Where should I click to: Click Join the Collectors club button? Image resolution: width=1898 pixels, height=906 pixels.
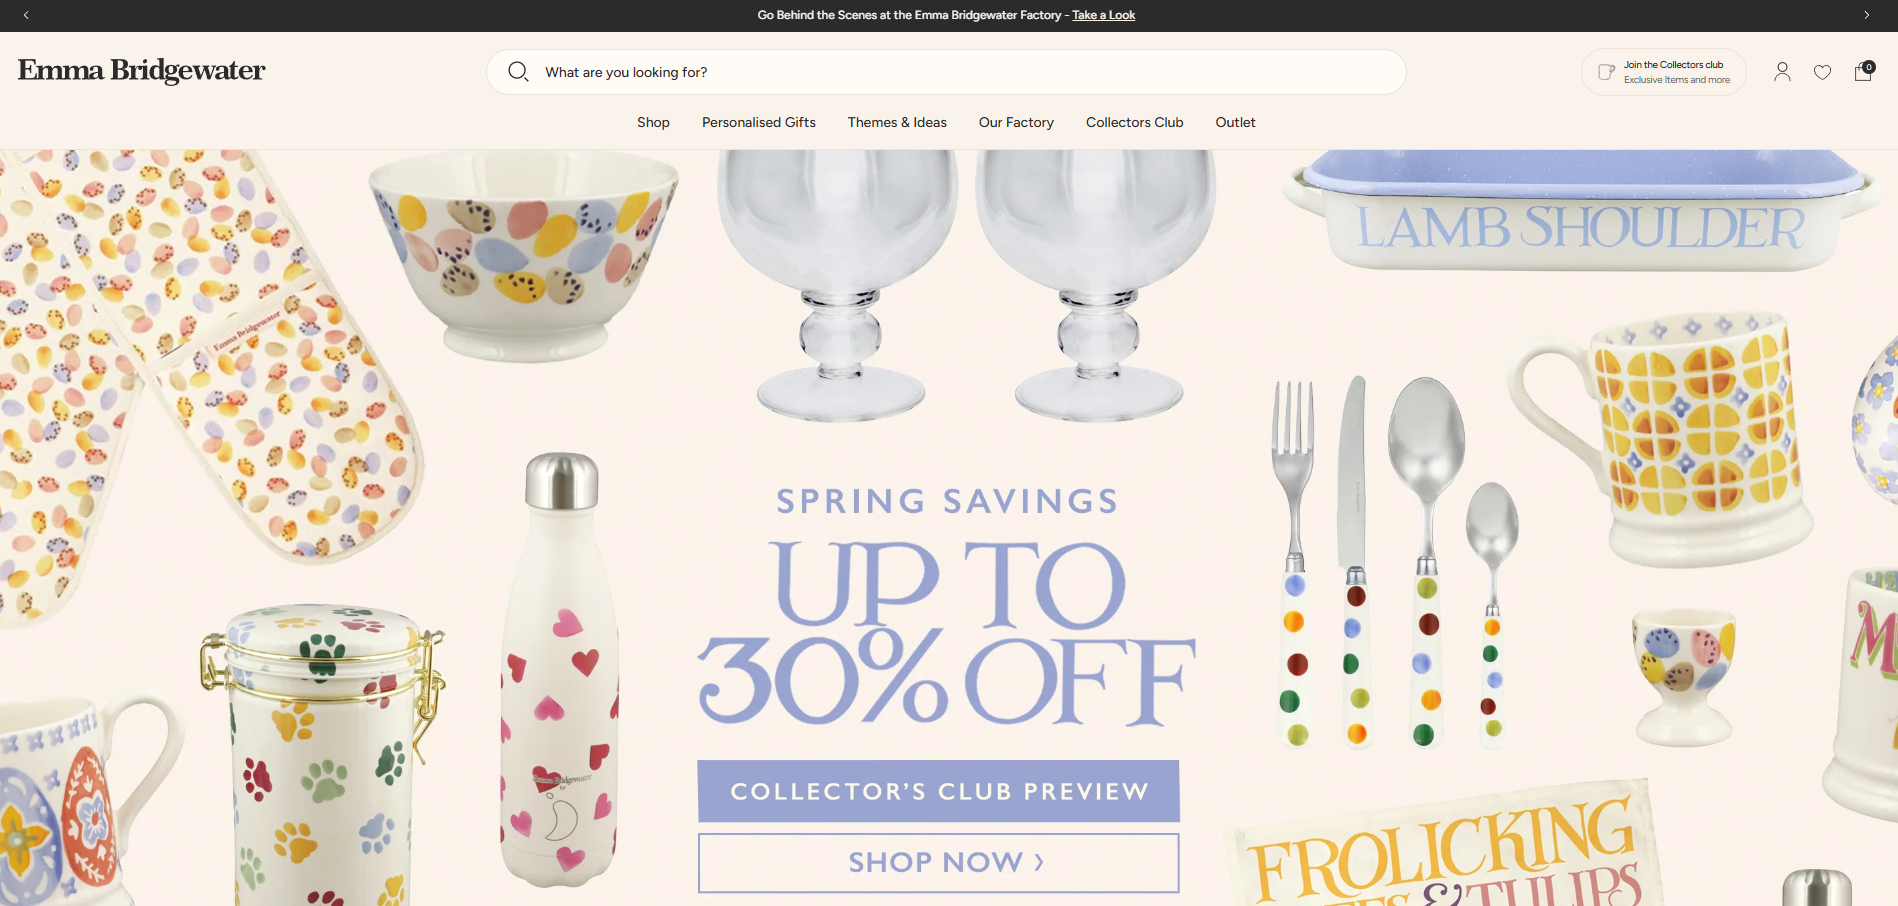click(x=1664, y=72)
